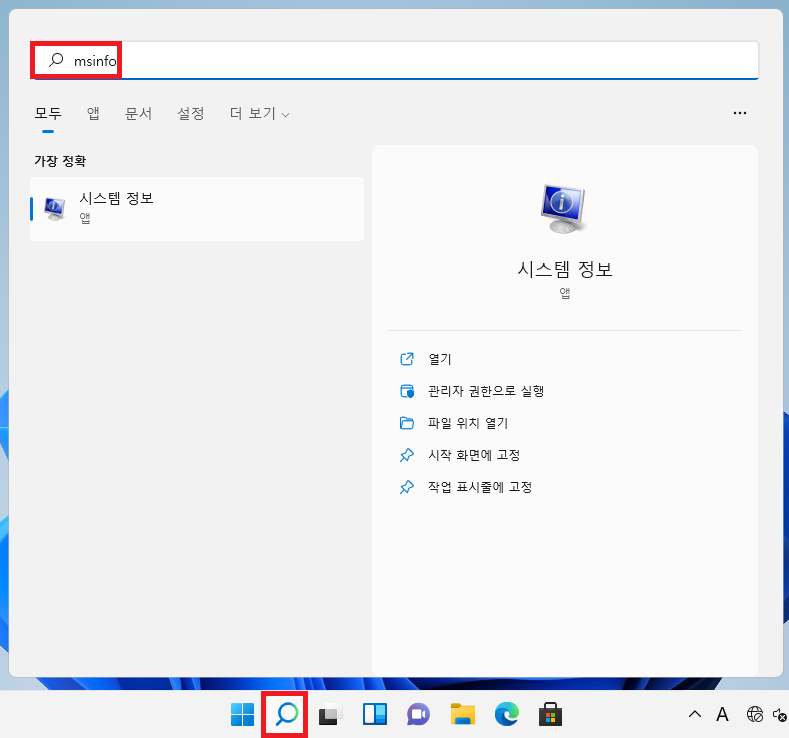Click the 열기 open icon
Viewport: 789px width, 738px height.
(407, 359)
